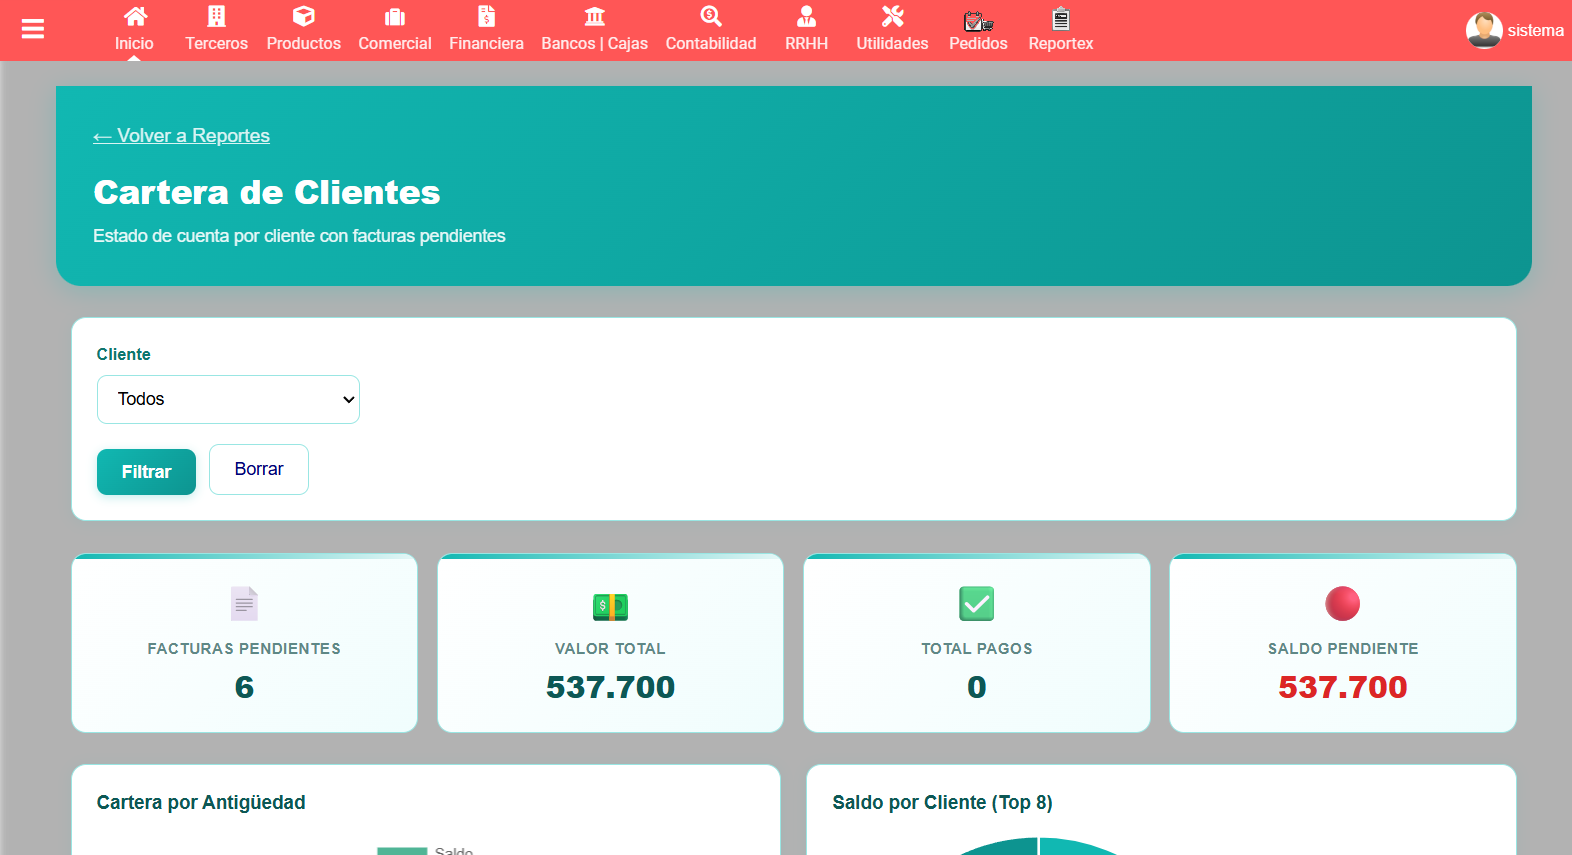Clear filters with the Borrar button
The image size is (1572, 855).
(259, 469)
